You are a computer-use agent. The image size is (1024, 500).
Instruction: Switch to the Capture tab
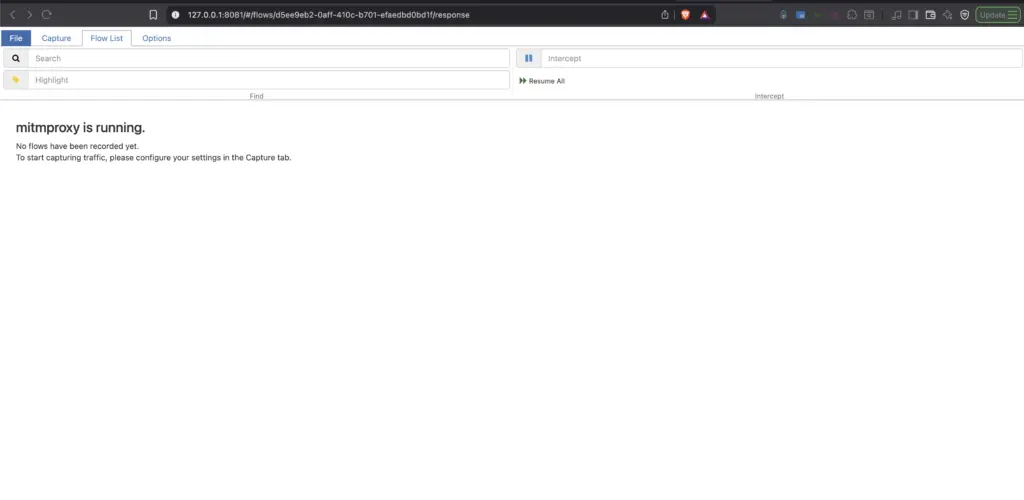point(56,38)
